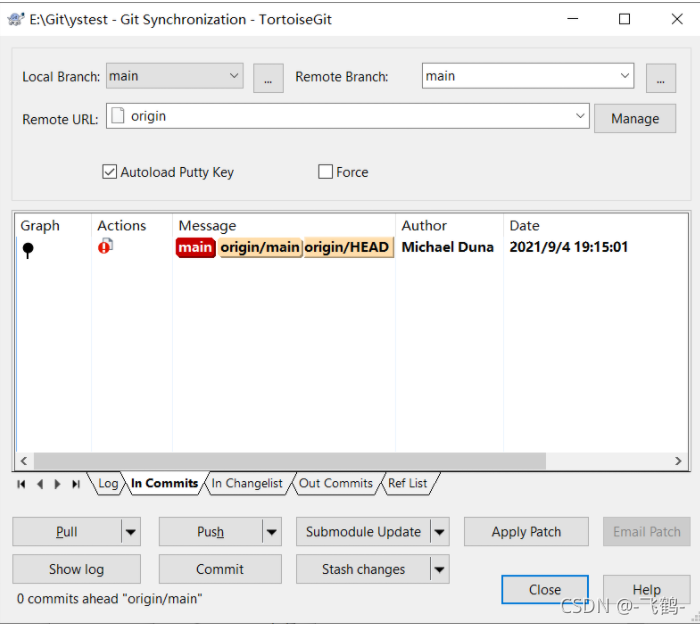Open the Pull button dropdown arrow
The image size is (700, 624).
pyautogui.click(x=131, y=532)
